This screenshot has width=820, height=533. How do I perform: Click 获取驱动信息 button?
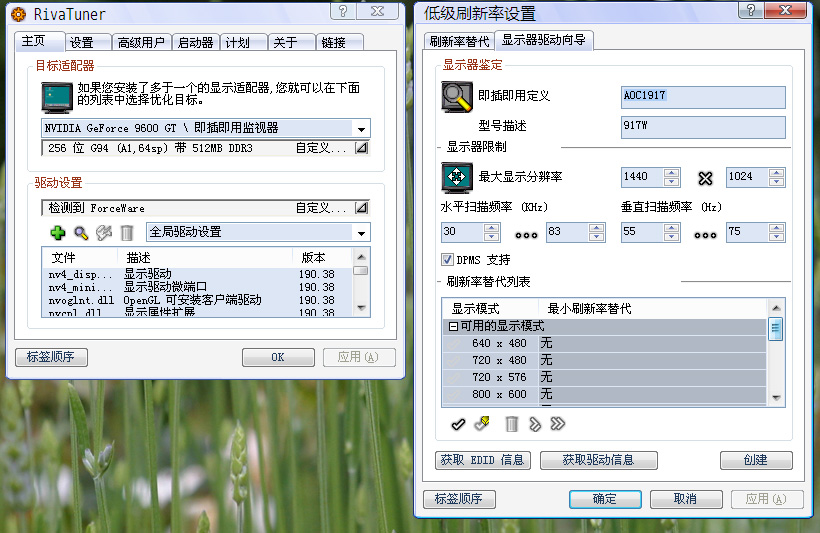(x=599, y=460)
